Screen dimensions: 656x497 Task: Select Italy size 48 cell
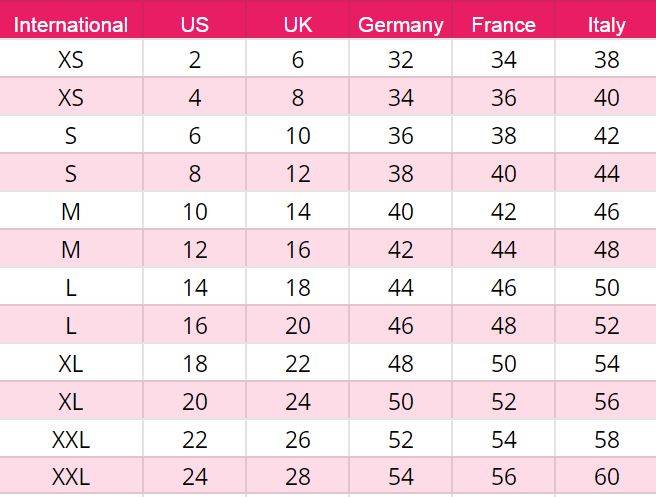[x=607, y=250]
